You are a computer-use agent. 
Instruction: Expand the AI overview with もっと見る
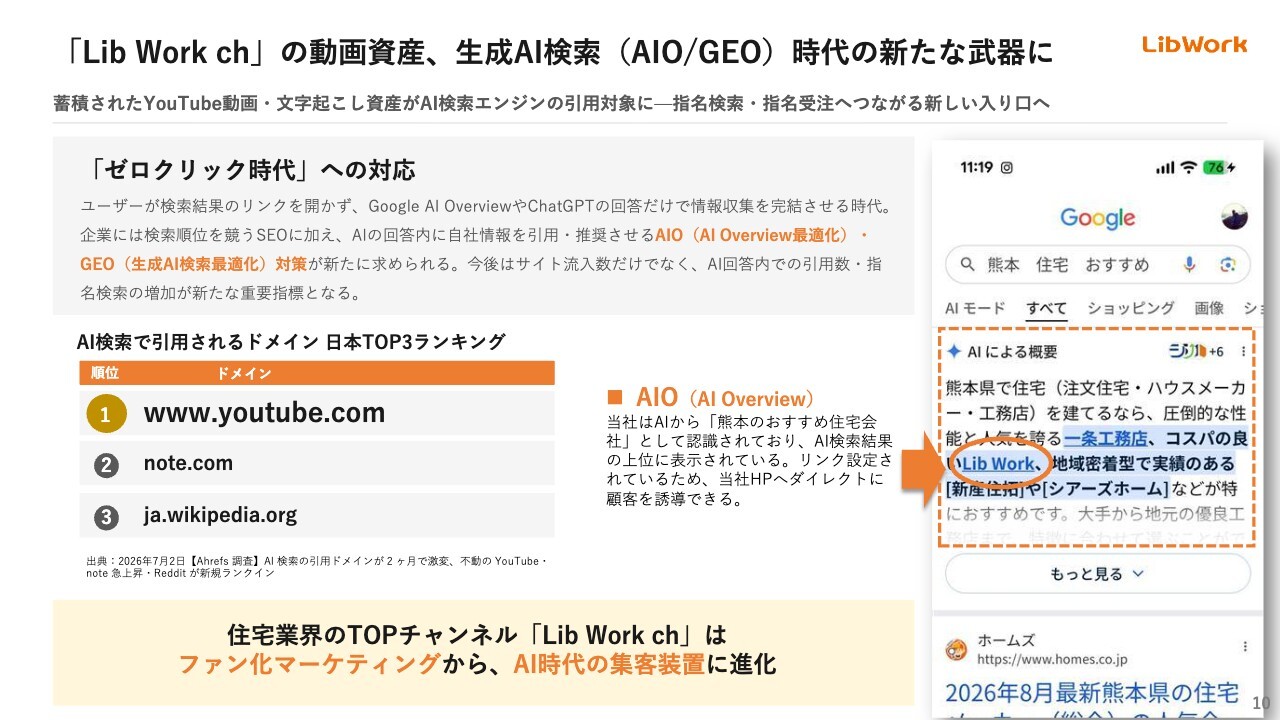click(1097, 574)
